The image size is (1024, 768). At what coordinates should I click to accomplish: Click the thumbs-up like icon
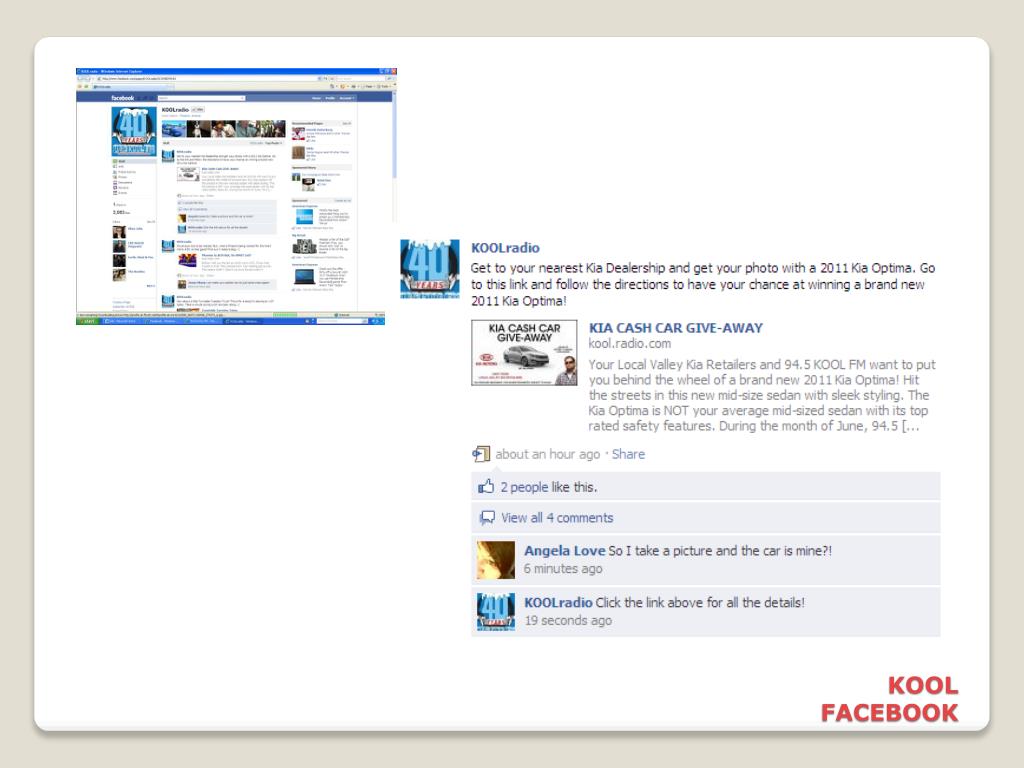click(x=486, y=487)
